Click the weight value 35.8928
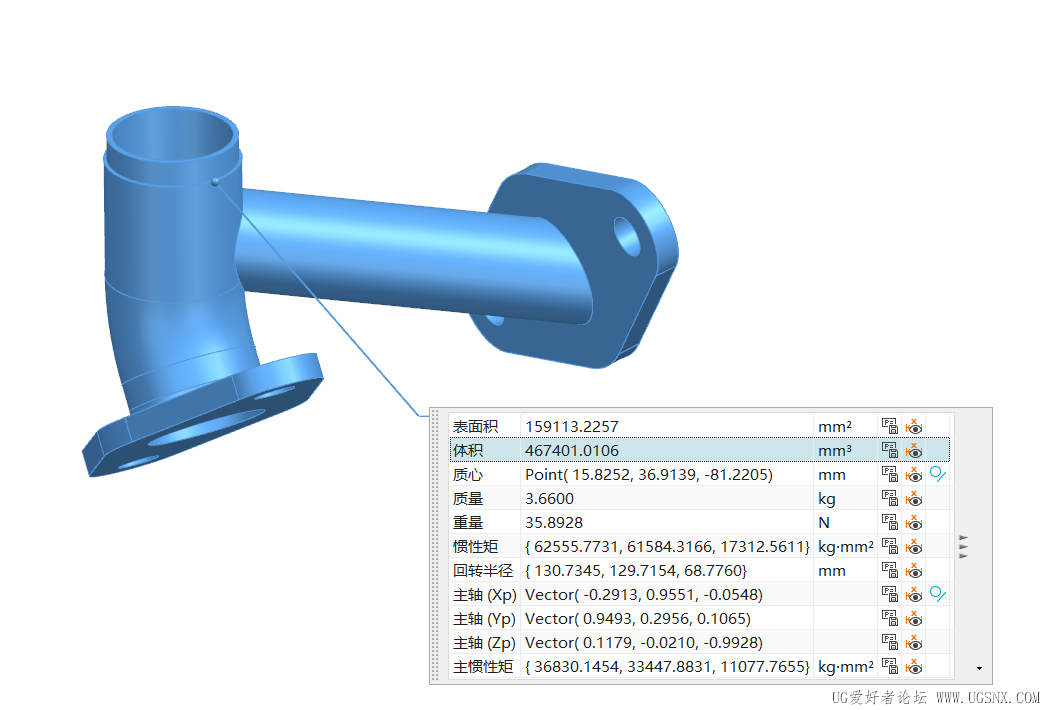Screen dimensions: 1045x710 [554, 523]
